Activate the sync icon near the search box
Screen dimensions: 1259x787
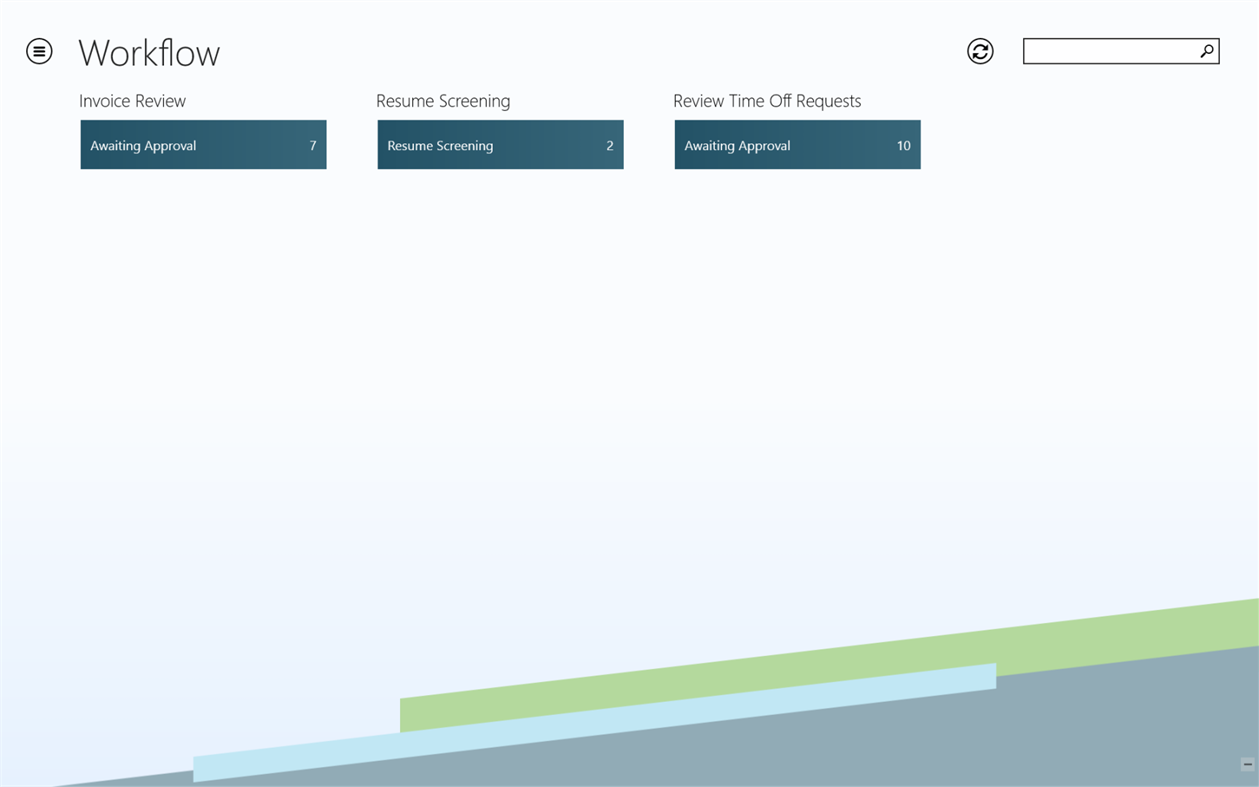(980, 50)
